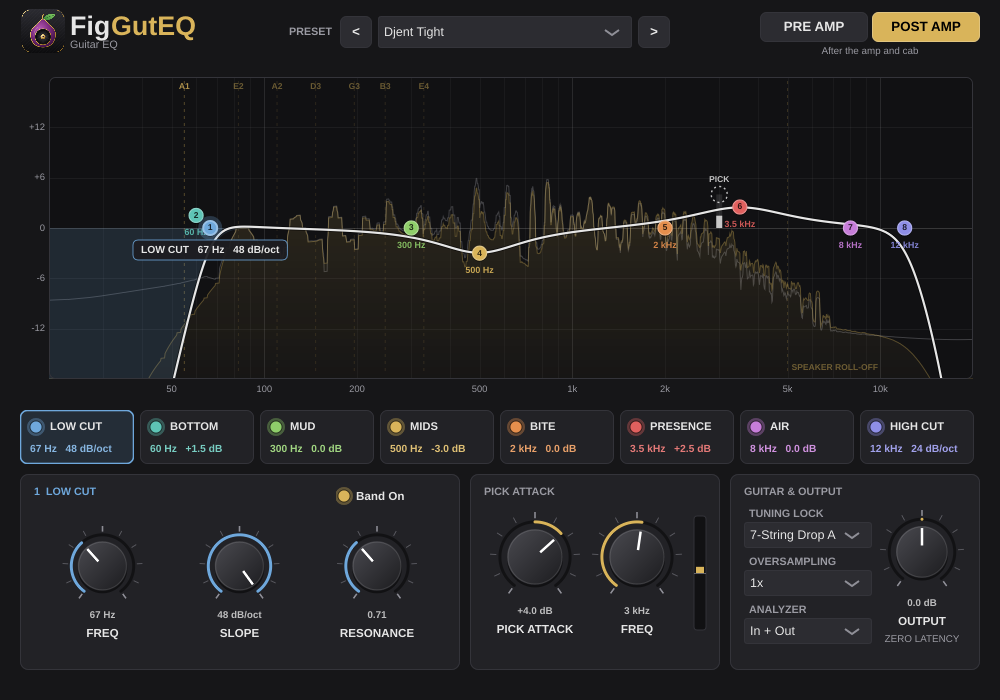This screenshot has width=1000, height=700.
Task: Select EQ node 1 on the graph
Action: [x=210, y=228]
